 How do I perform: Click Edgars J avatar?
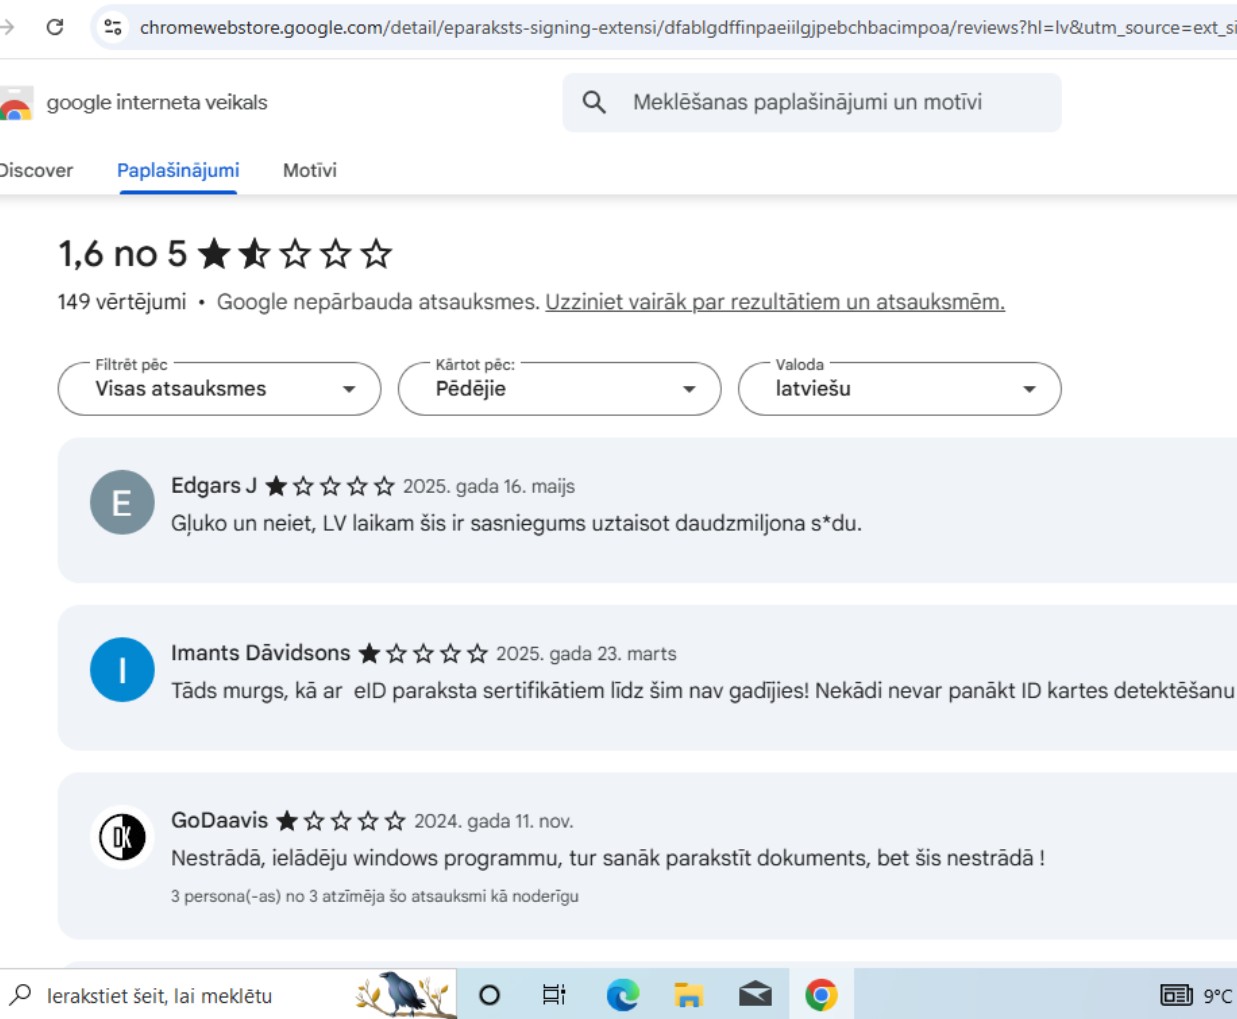click(x=122, y=502)
